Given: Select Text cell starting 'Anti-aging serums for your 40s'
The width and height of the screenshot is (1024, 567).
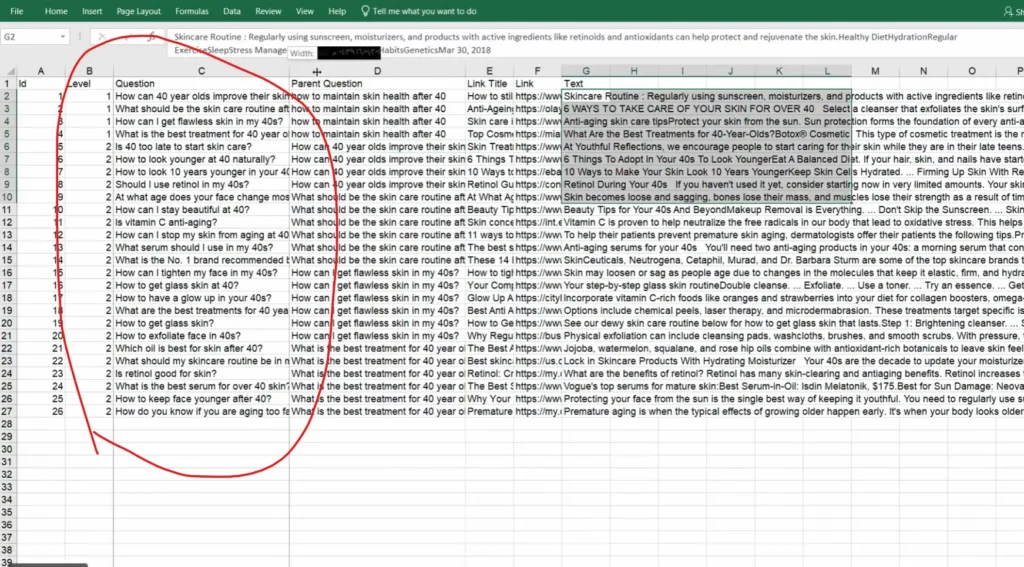Looking at the screenshot, I should click(x=586, y=248).
